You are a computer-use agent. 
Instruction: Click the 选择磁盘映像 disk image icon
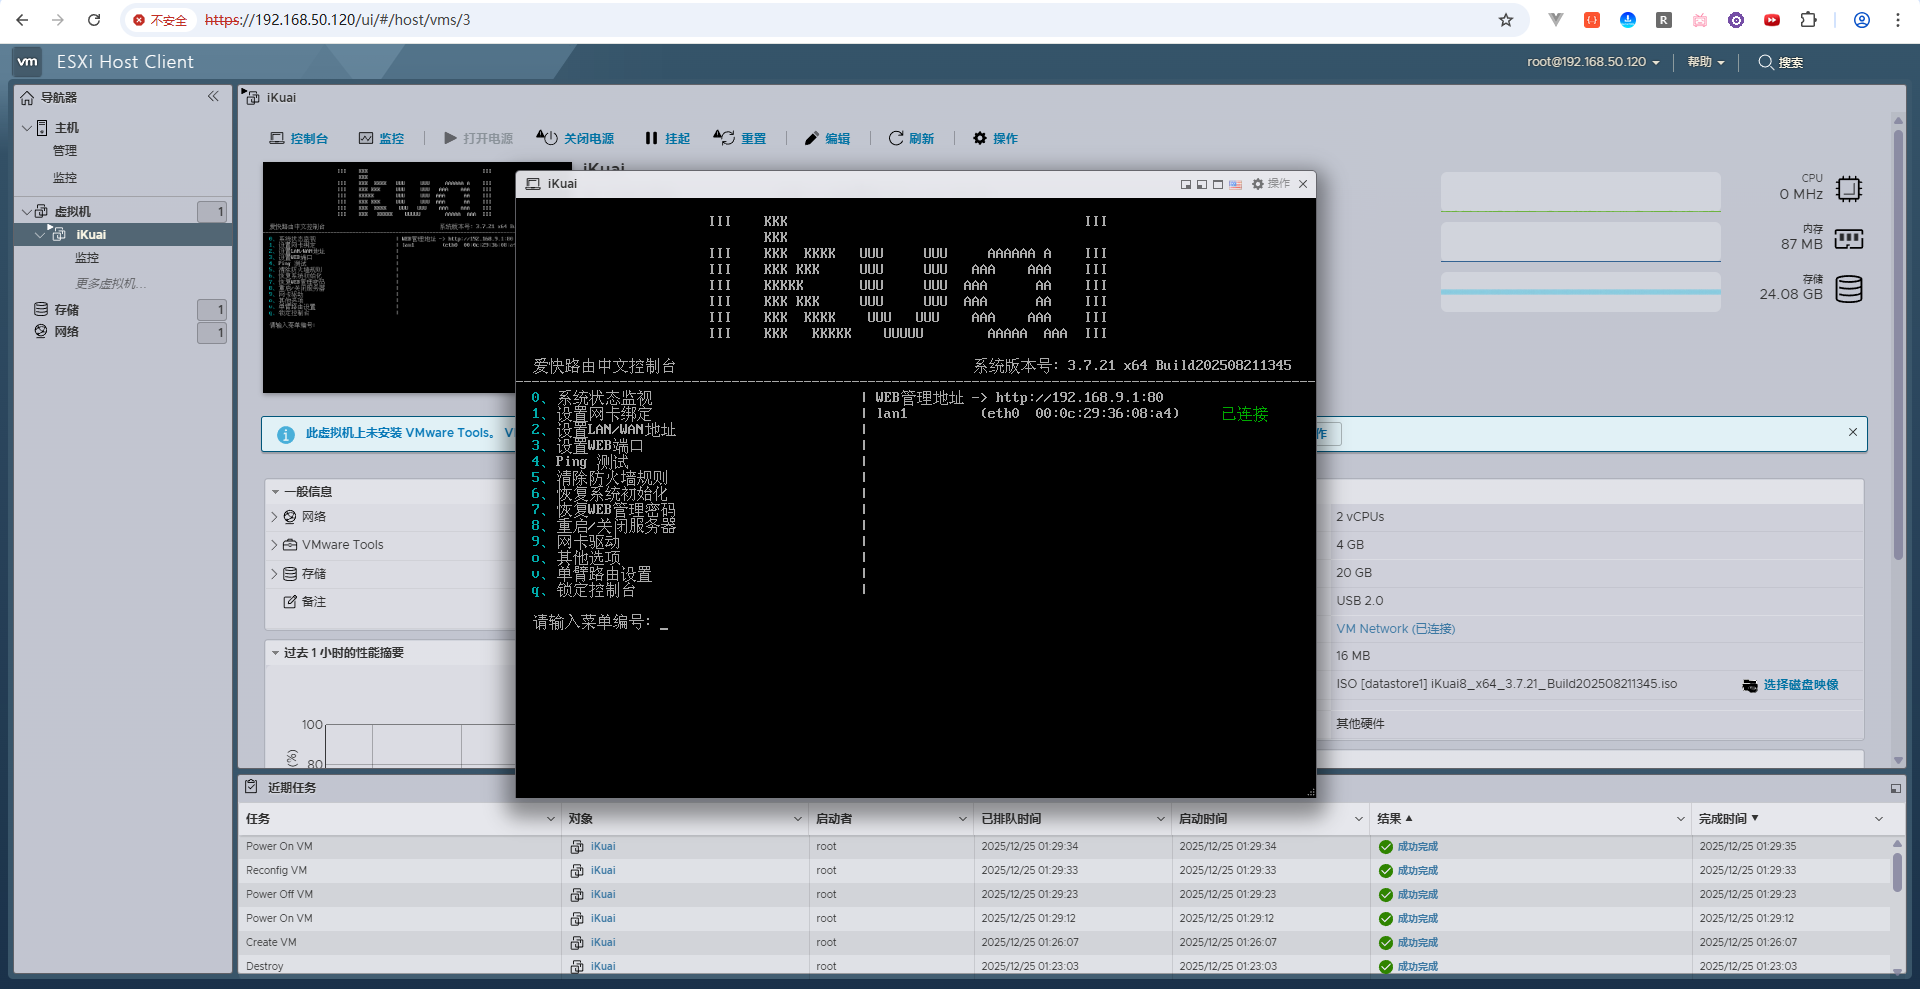1750,685
